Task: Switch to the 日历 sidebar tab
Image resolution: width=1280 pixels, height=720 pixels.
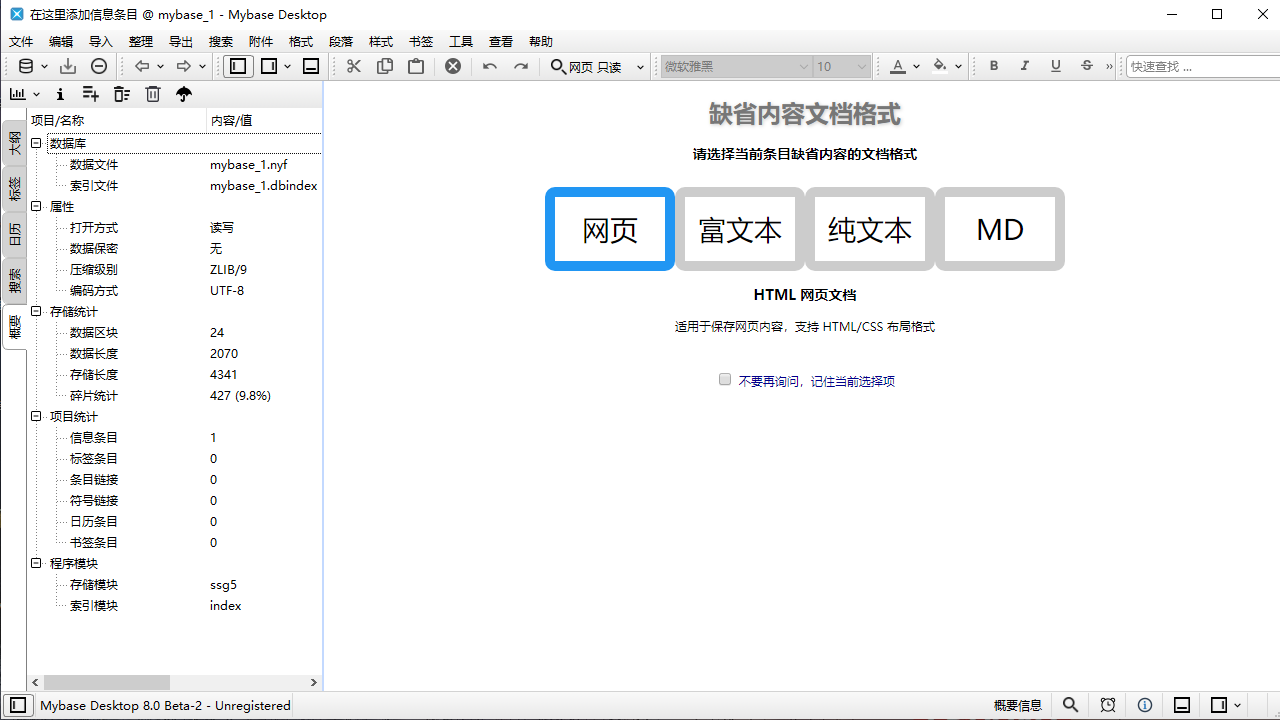Action: tap(14, 232)
